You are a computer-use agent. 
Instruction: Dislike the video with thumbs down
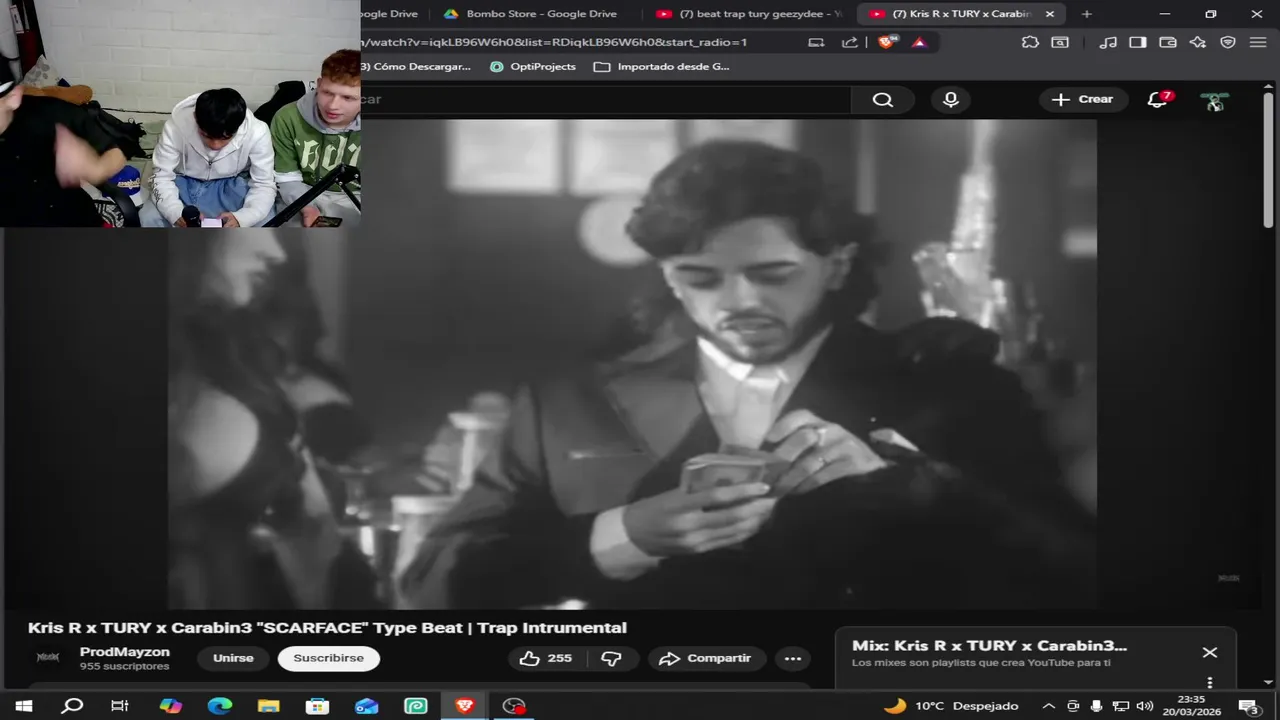tap(611, 658)
